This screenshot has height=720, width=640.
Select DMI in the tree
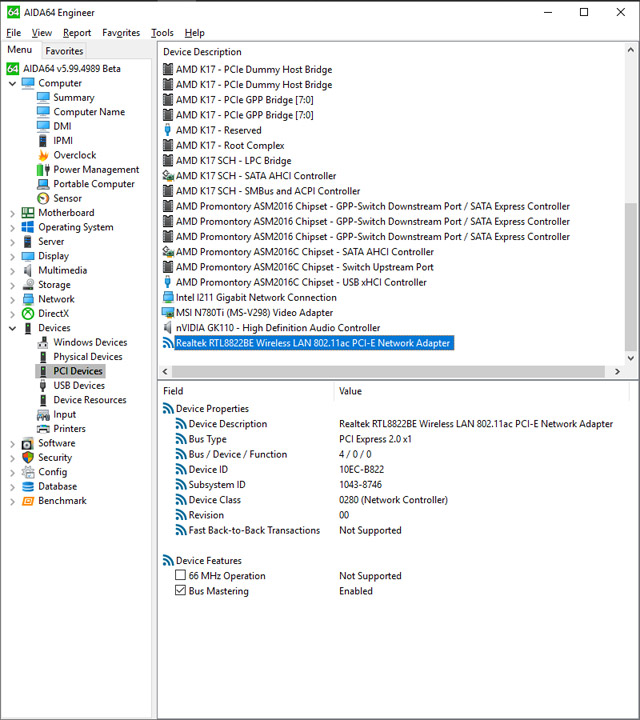pyautogui.click(x=62, y=126)
